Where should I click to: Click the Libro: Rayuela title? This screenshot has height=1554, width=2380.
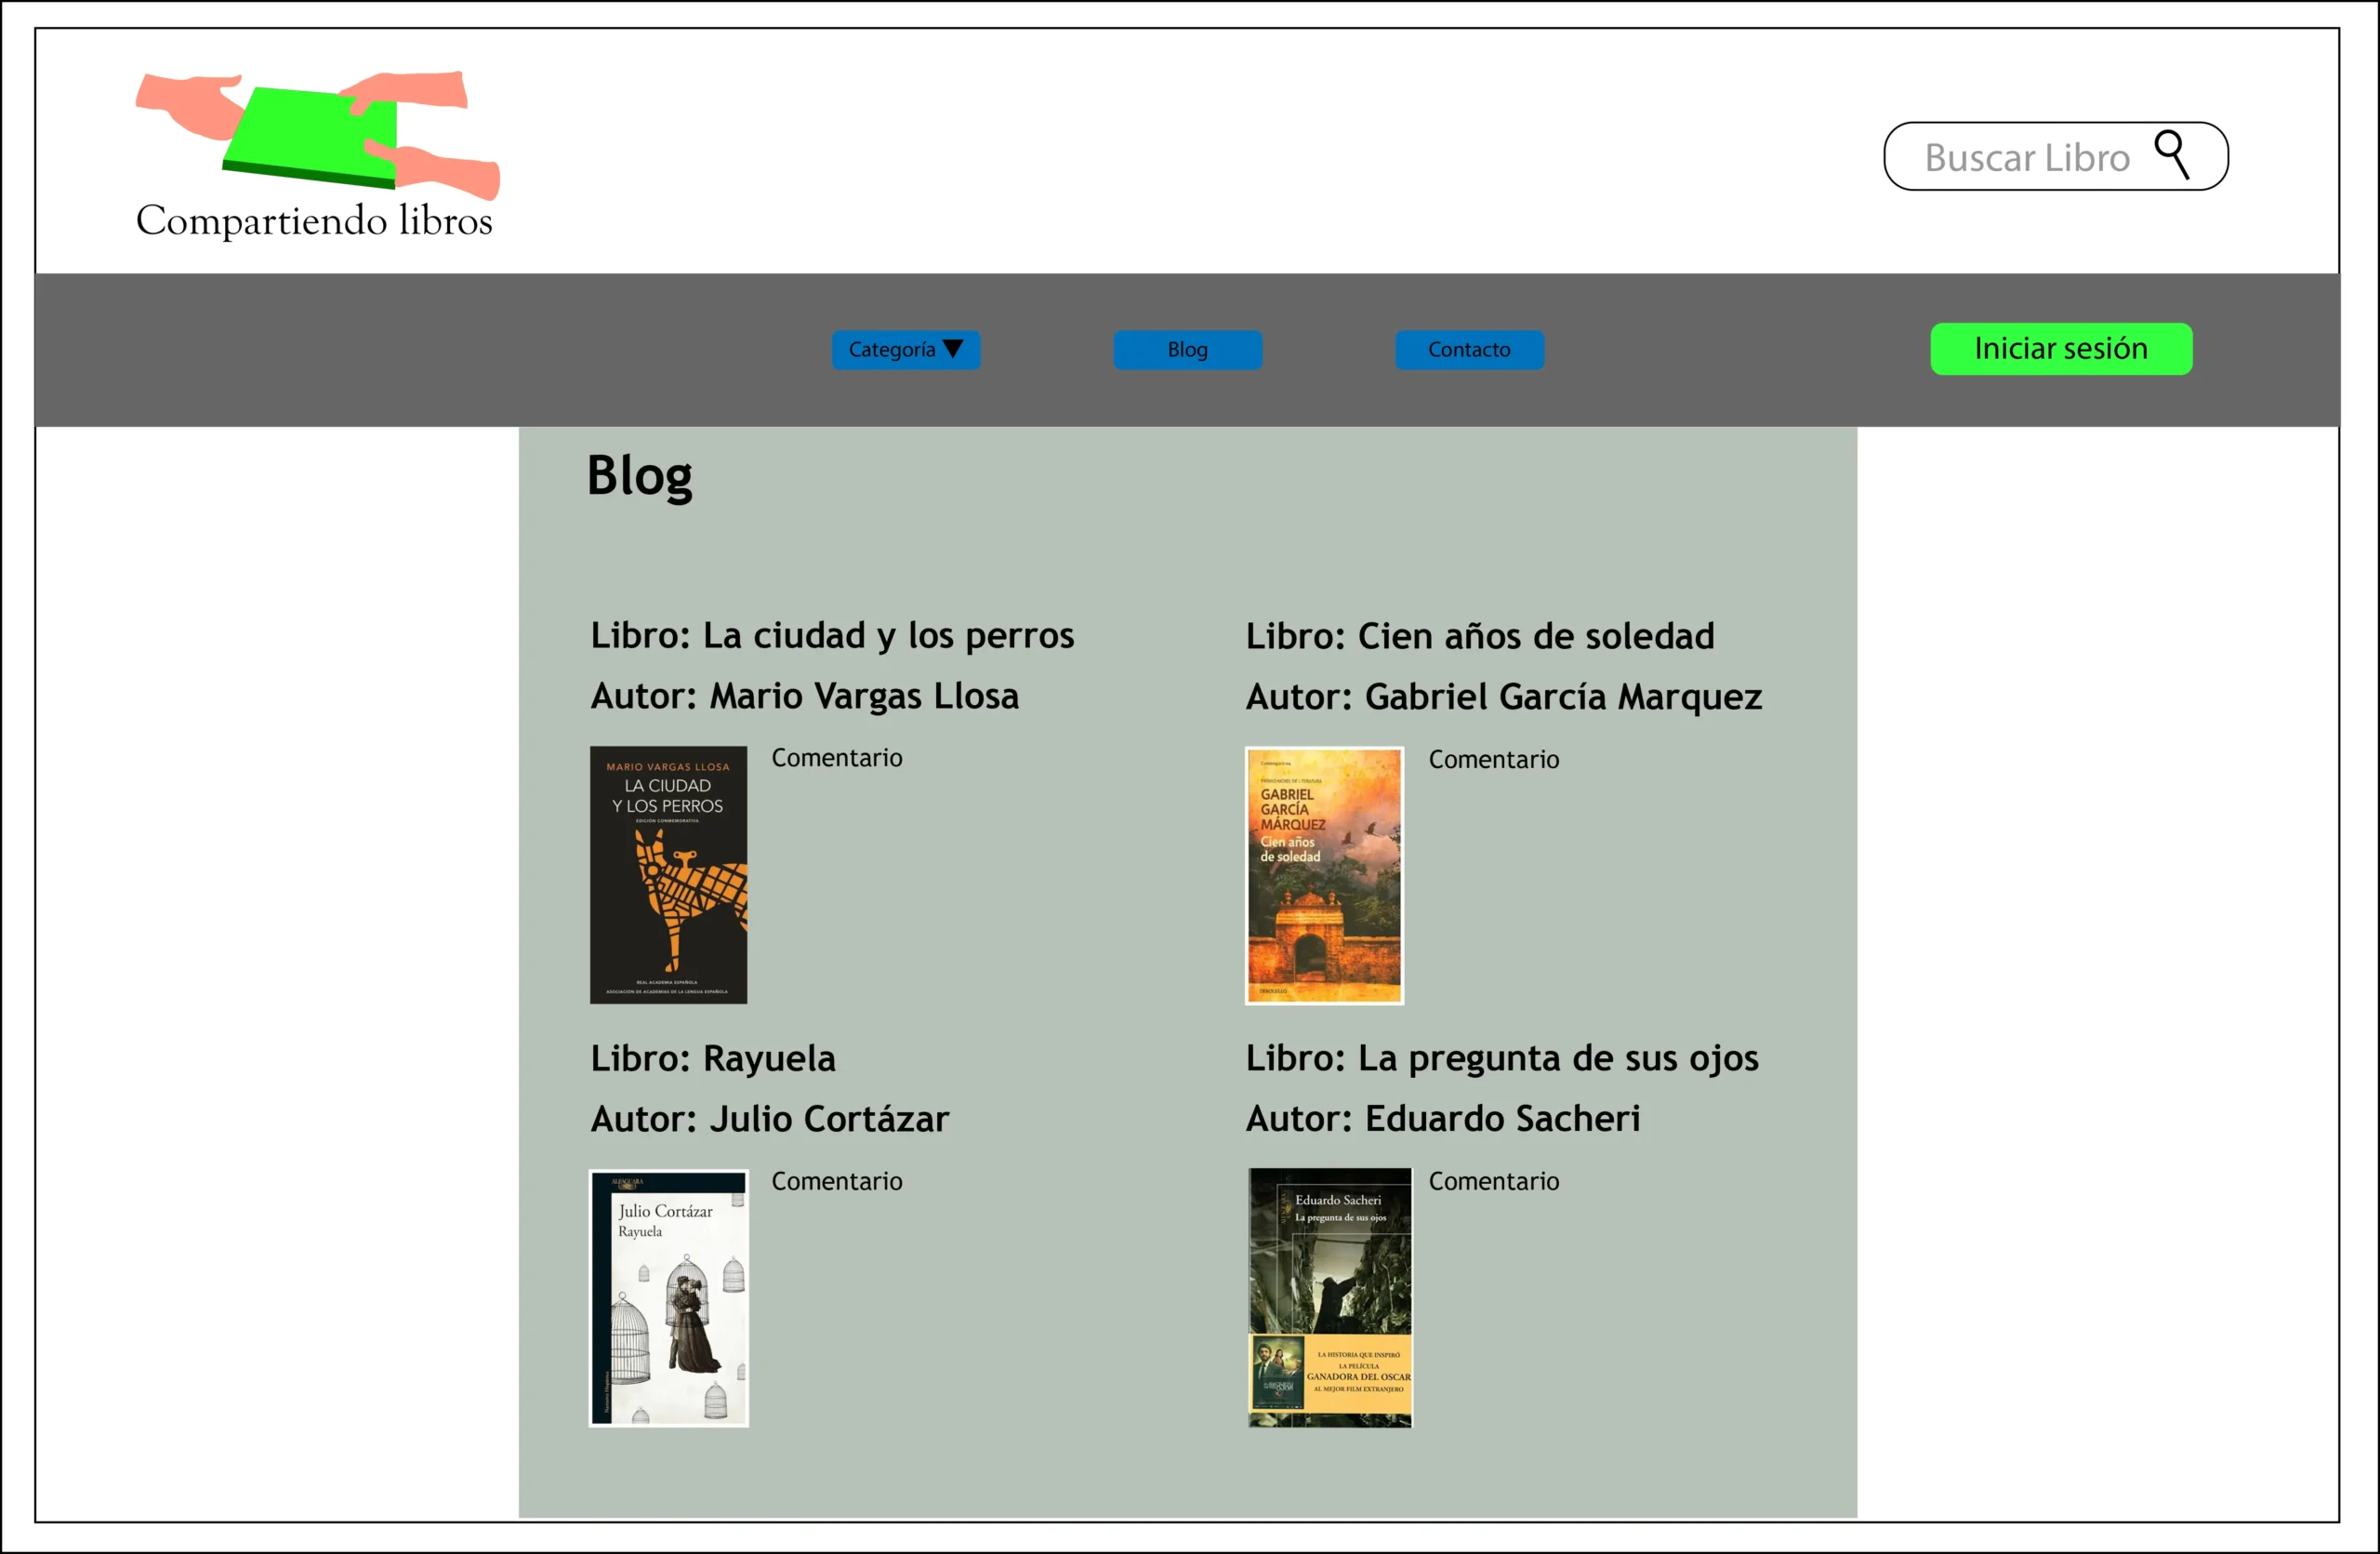[x=712, y=1058]
